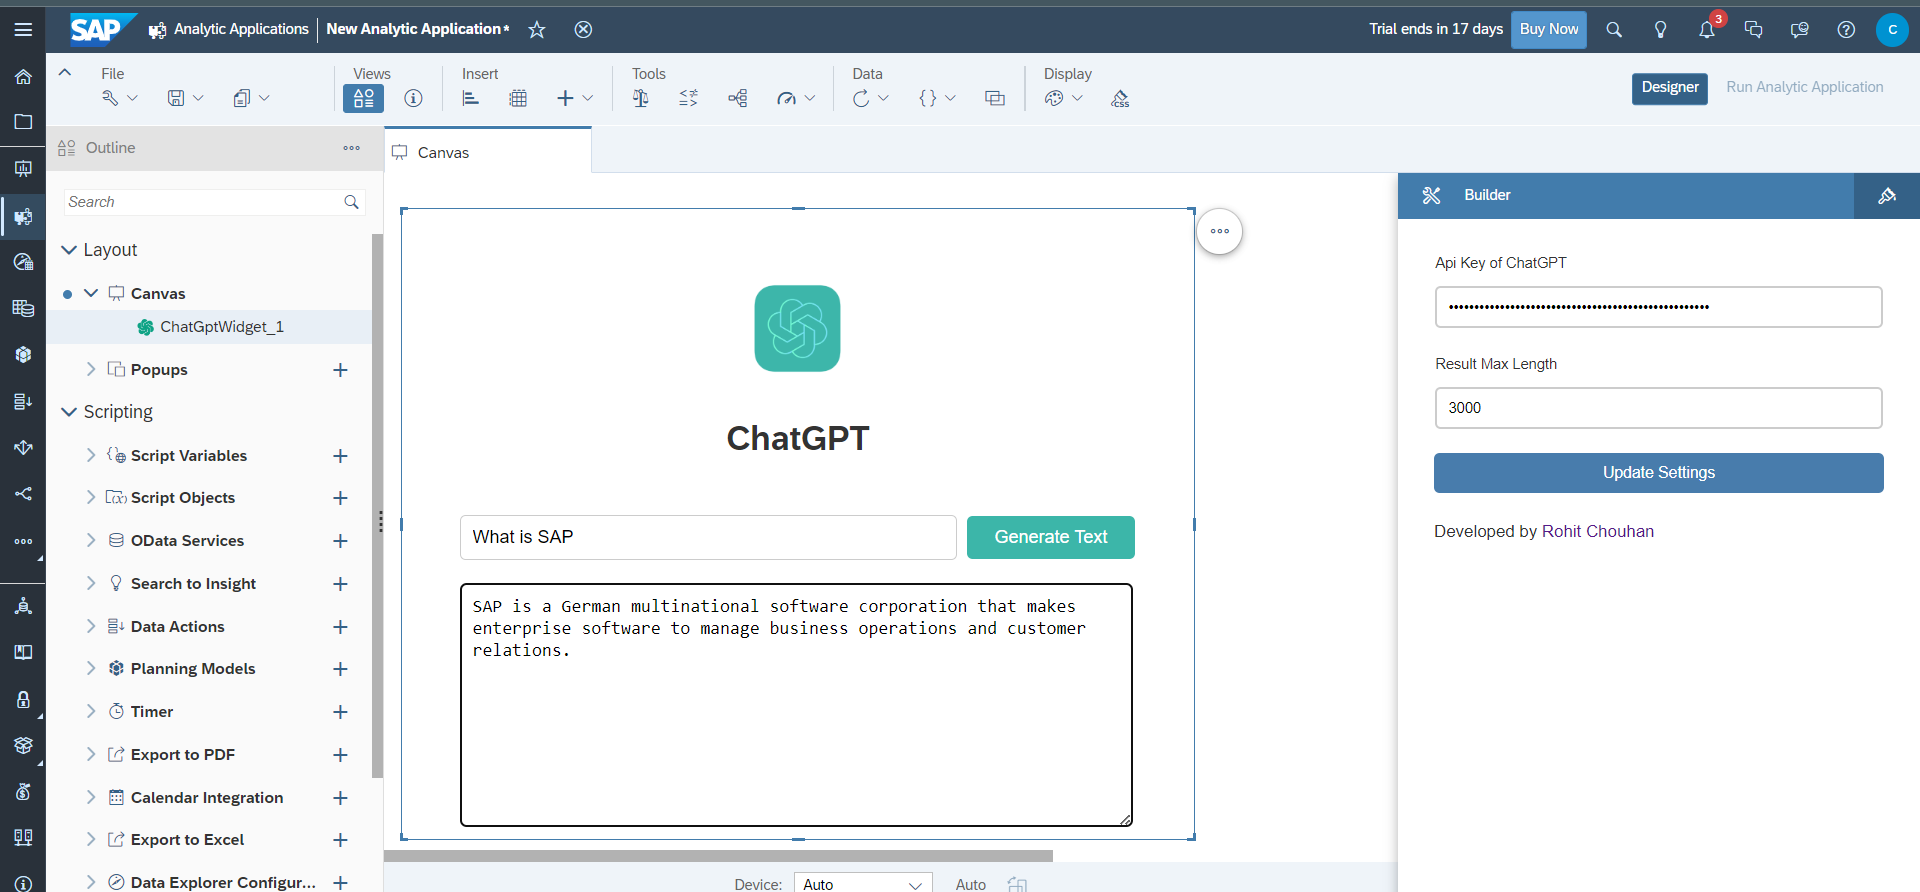Click the Generate Text button

pos(1051,537)
